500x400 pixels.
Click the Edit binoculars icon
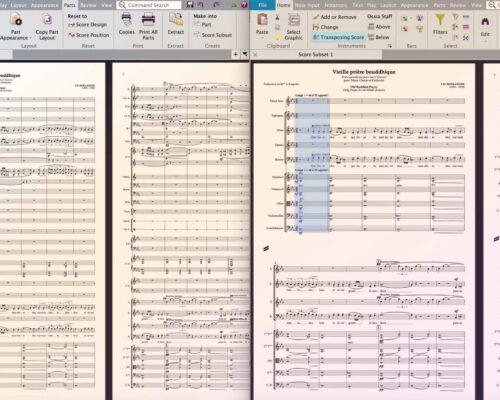pos(485,22)
